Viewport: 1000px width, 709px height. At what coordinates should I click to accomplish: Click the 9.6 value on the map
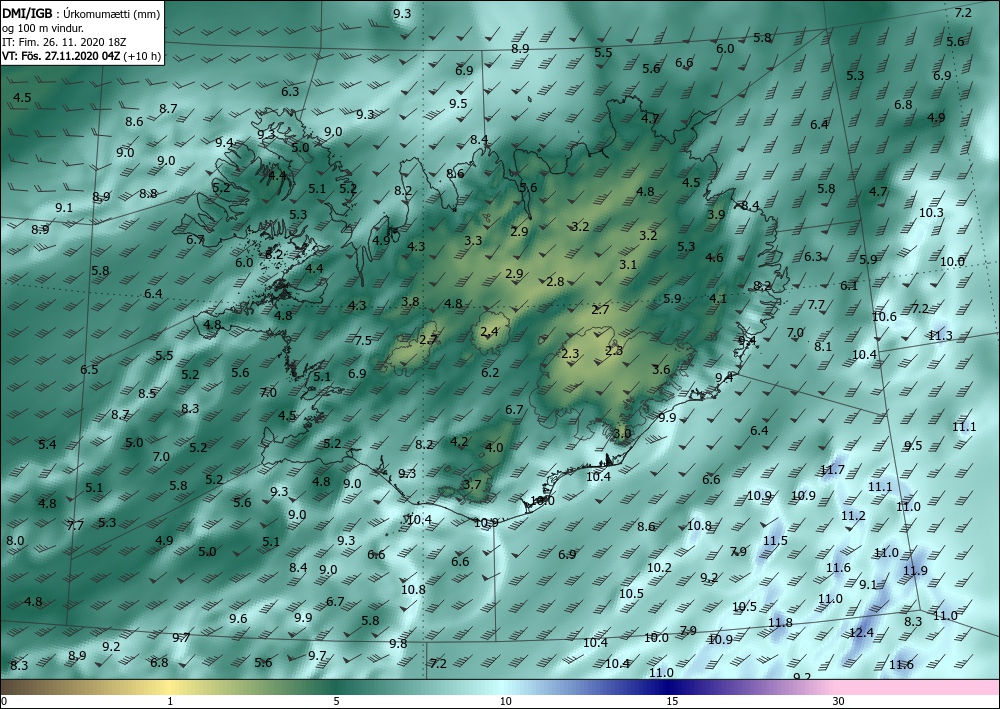click(x=239, y=618)
